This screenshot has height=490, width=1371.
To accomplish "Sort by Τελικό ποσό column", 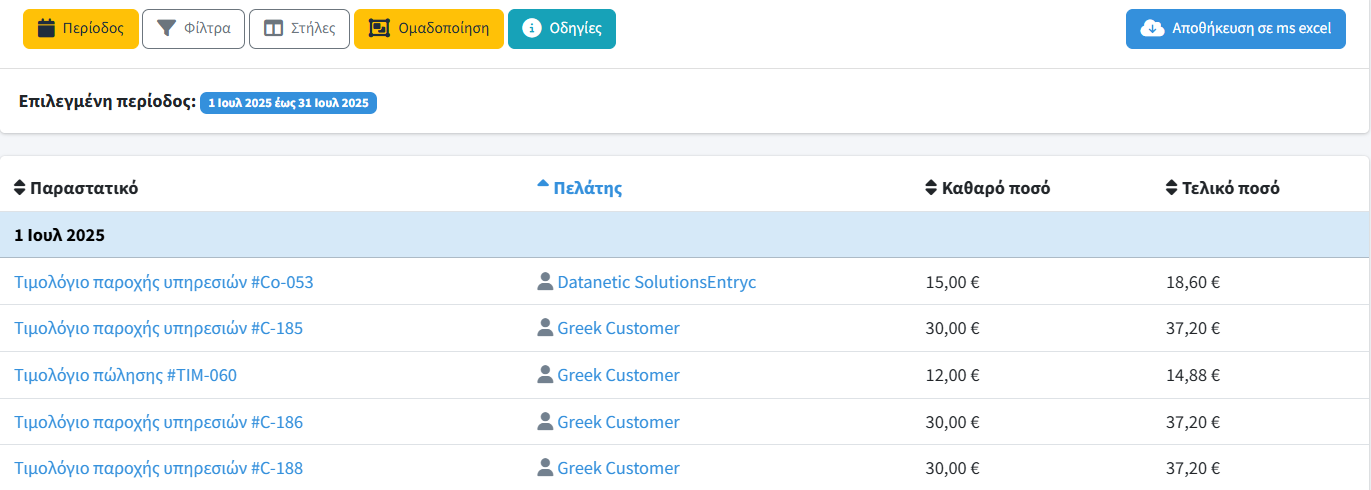I will click(1222, 188).
